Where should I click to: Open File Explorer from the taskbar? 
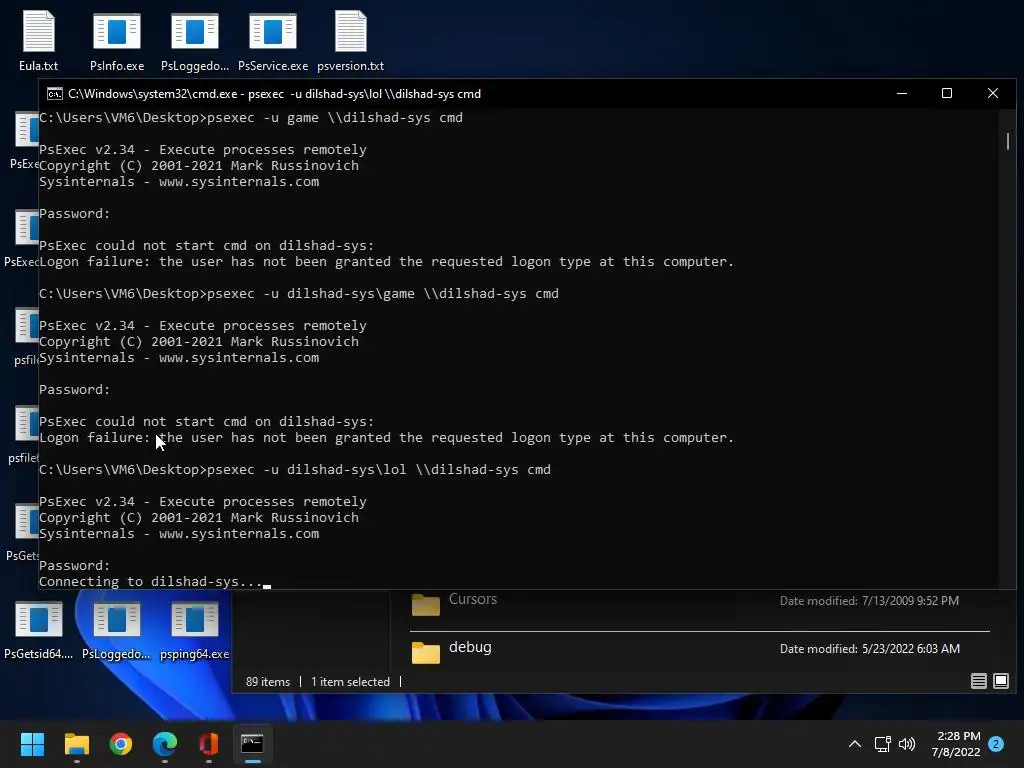point(76,744)
